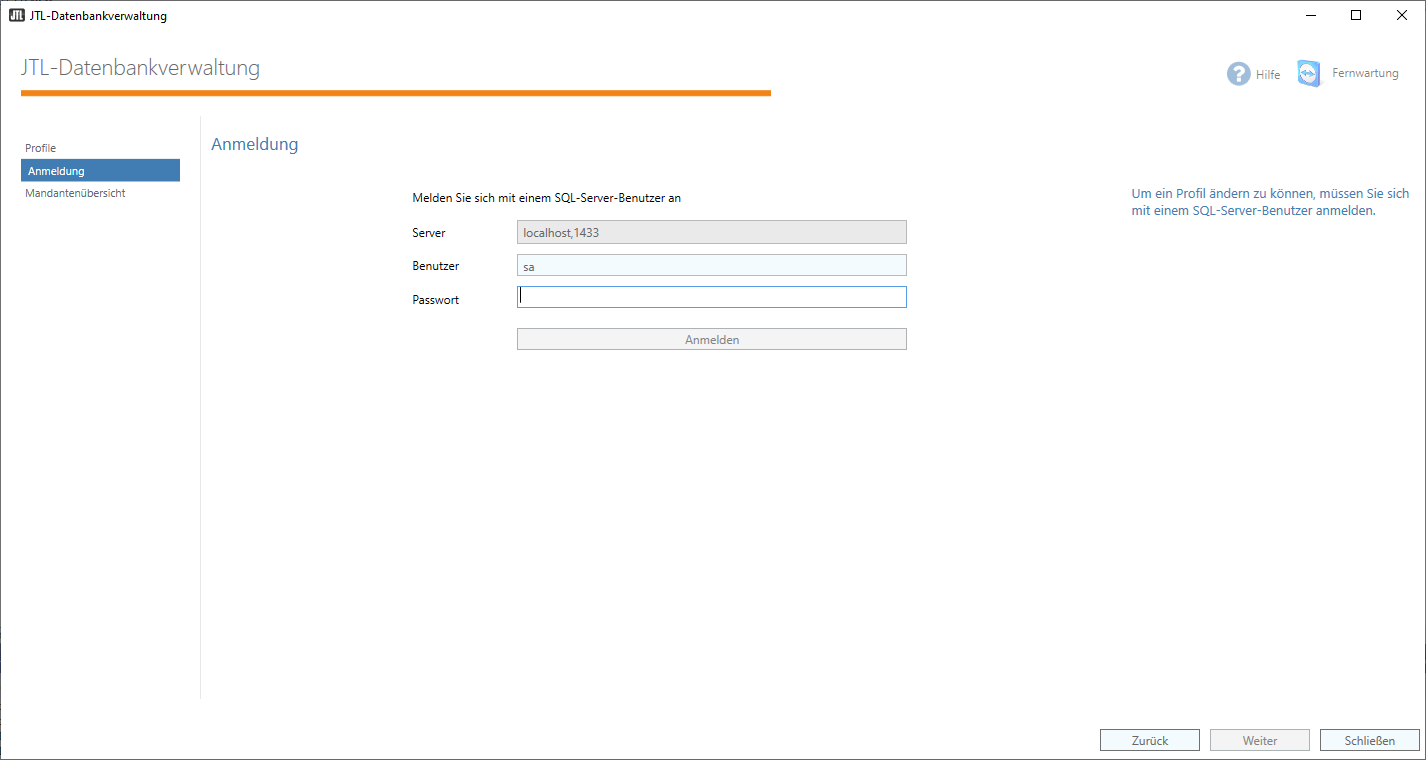The image size is (1426, 760).
Task: Focus the Passwort input field
Action: (712, 297)
